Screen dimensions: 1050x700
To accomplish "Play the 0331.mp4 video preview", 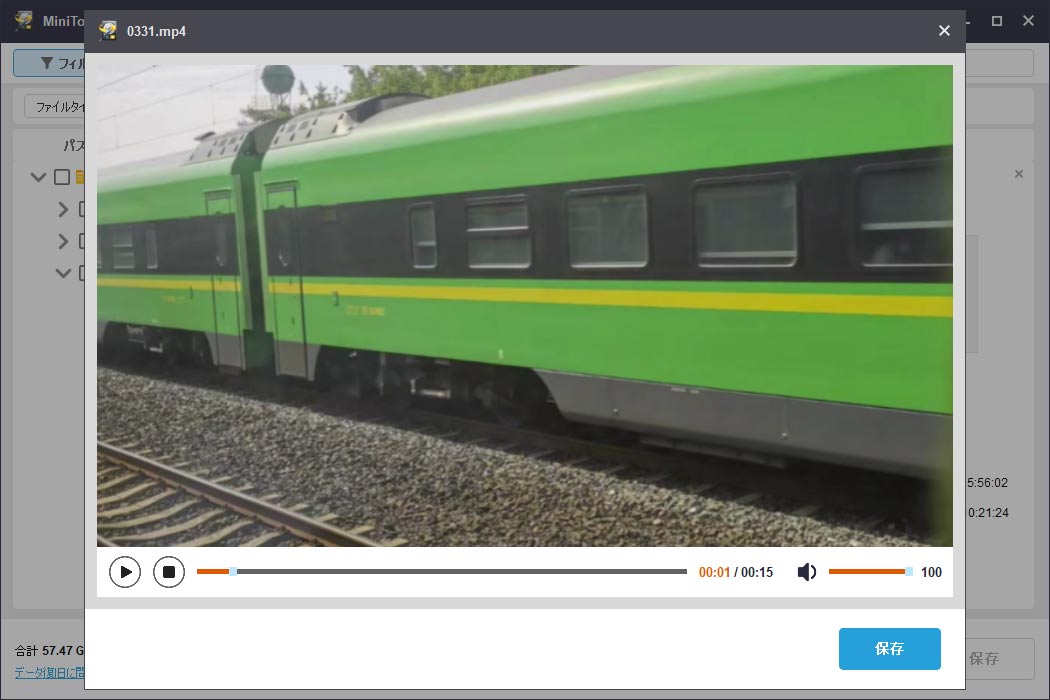I will [x=125, y=572].
